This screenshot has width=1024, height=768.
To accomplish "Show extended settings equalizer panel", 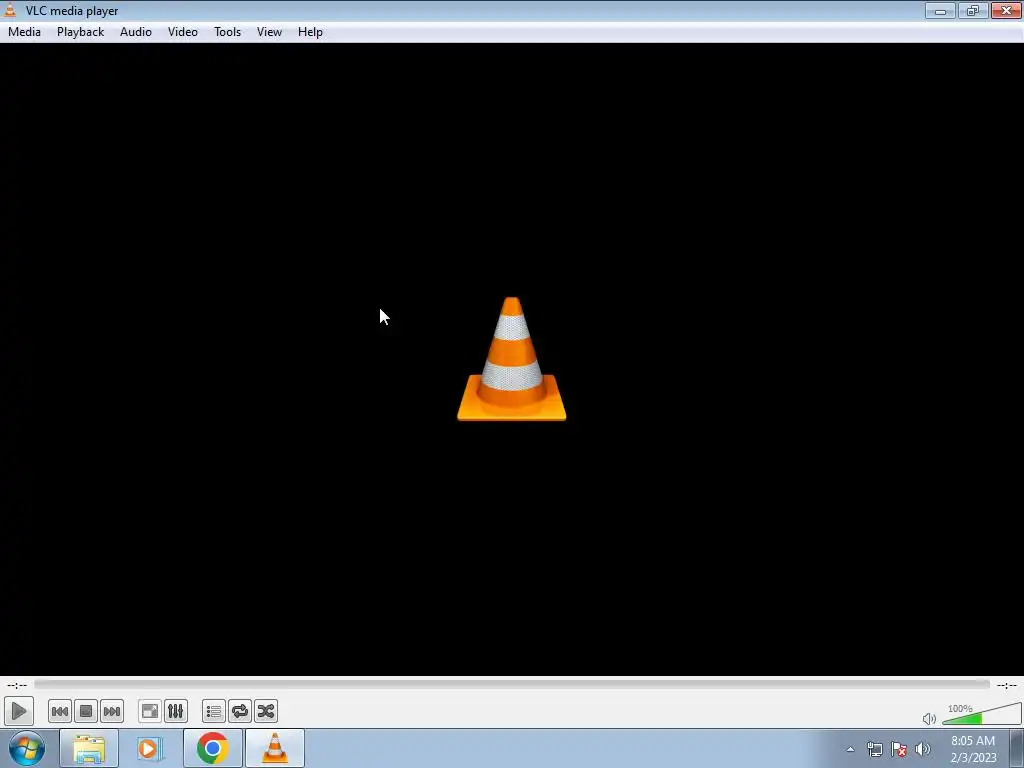I will click(176, 711).
